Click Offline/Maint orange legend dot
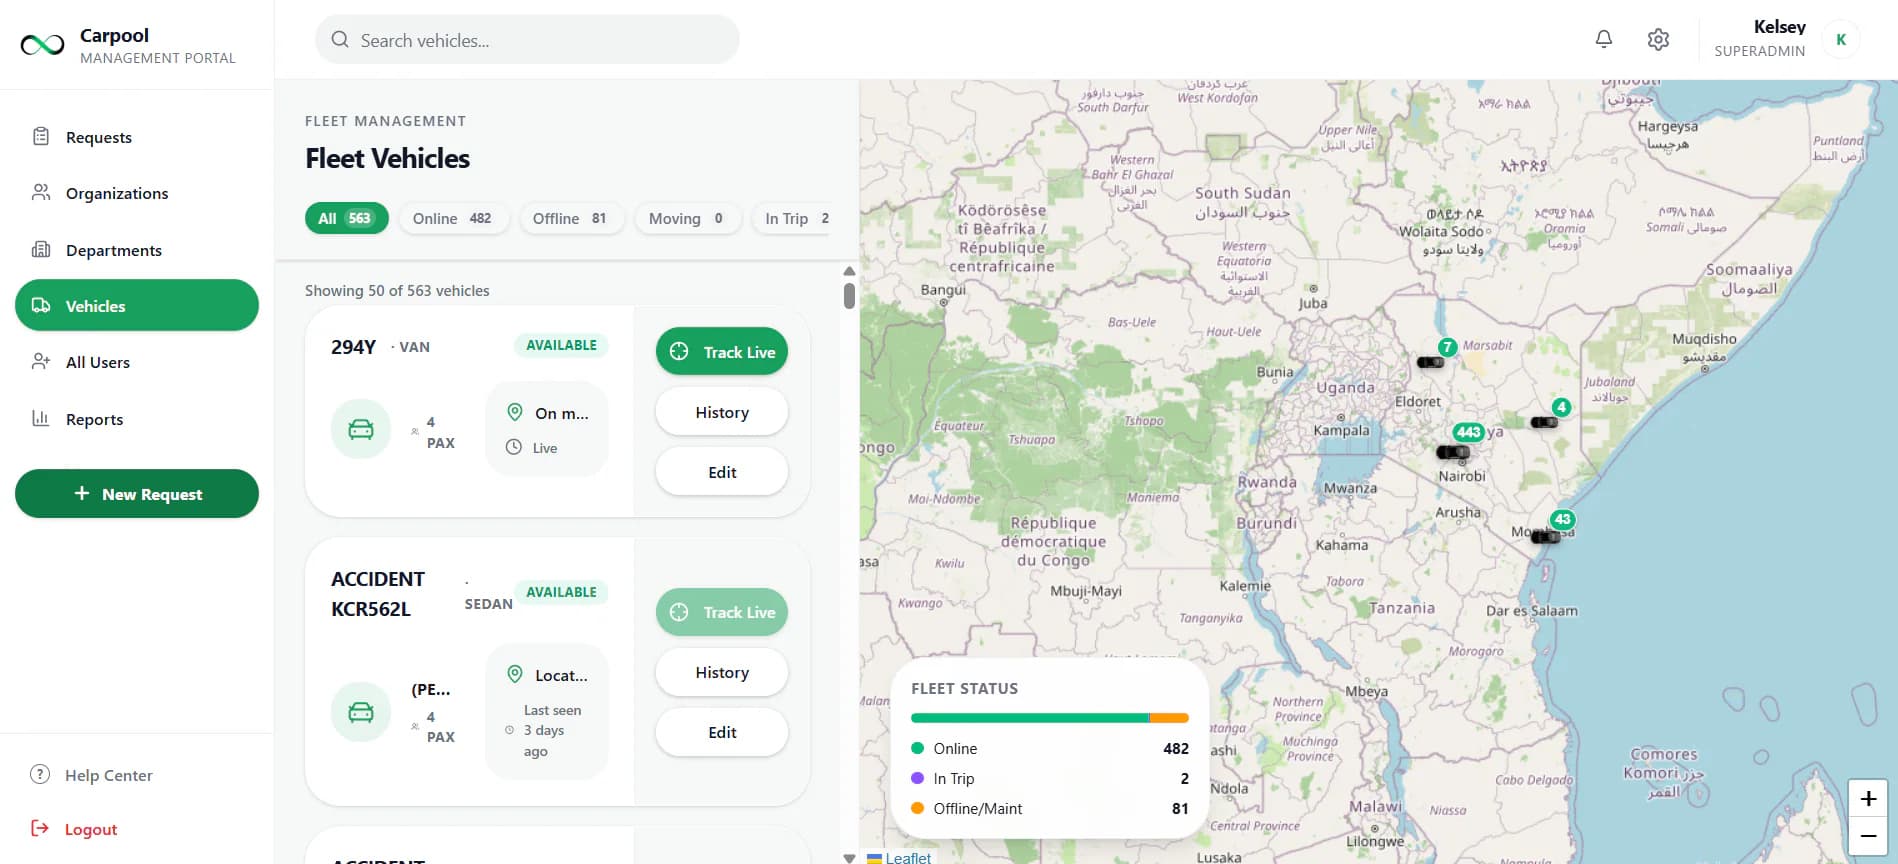Image resolution: width=1898 pixels, height=864 pixels. (x=917, y=808)
